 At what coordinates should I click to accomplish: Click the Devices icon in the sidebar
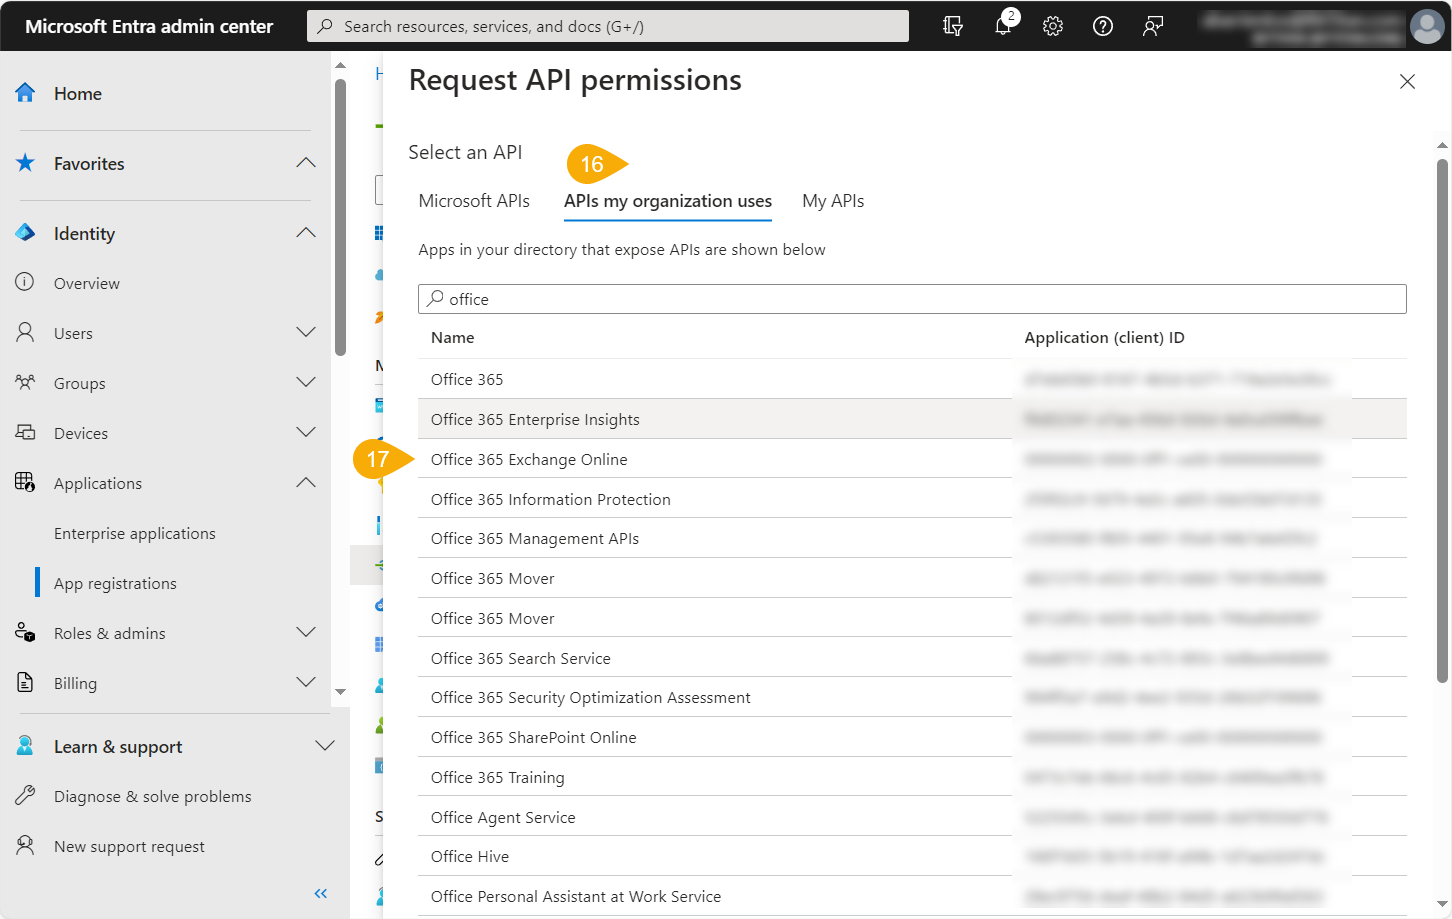(26, 432)
